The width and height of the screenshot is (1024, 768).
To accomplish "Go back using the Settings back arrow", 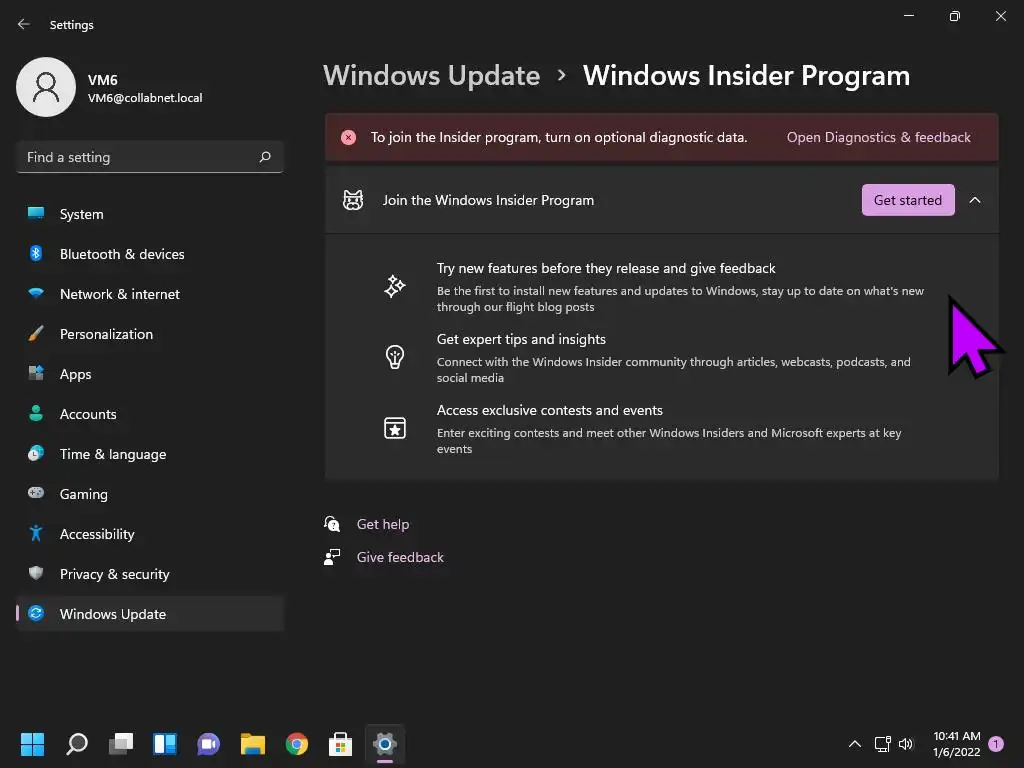I will 24,24.
